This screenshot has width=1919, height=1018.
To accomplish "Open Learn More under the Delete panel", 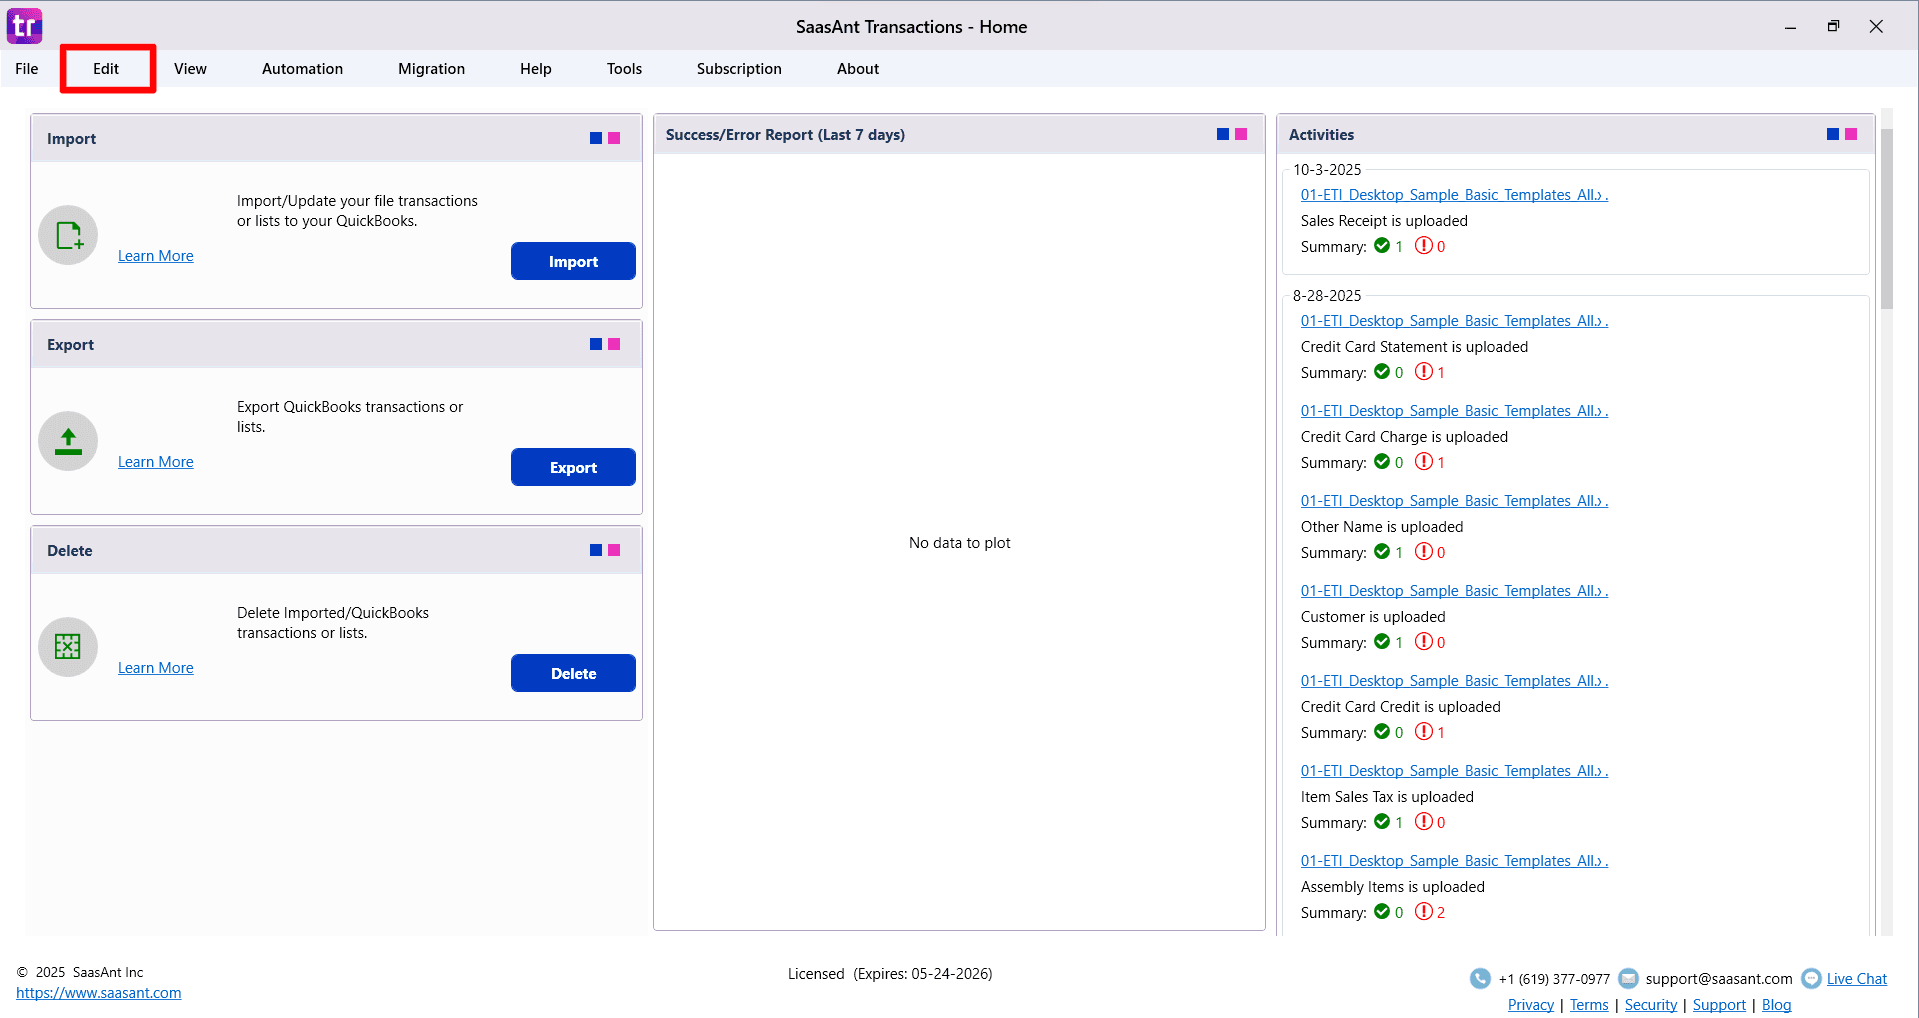I will pos(155,667).
